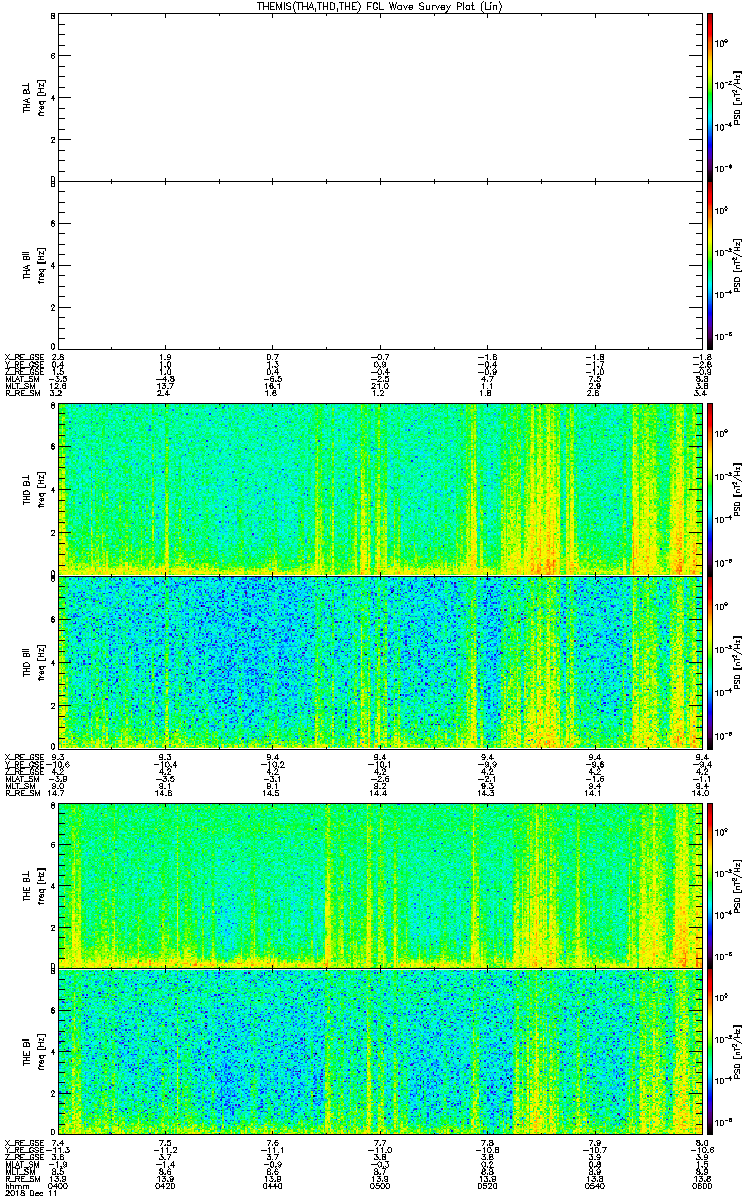The image size is (750, 1200).
Task: Click the THE B-parallel freq [Hz] axis label
Action: [x=42, y=1050]
